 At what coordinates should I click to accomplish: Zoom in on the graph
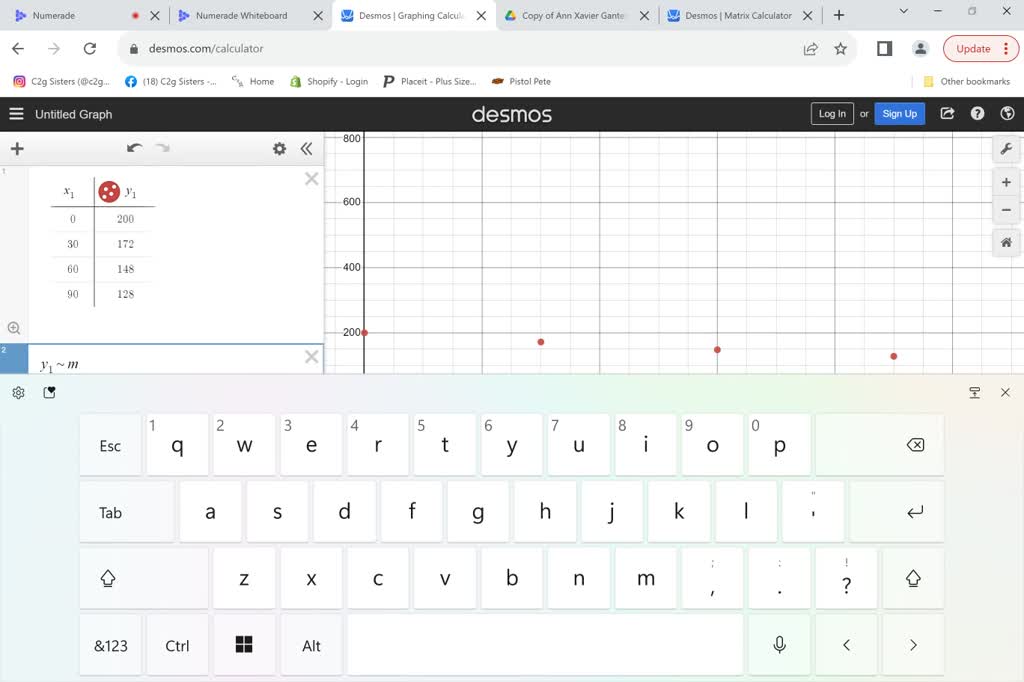click(x=1006, y=183)
